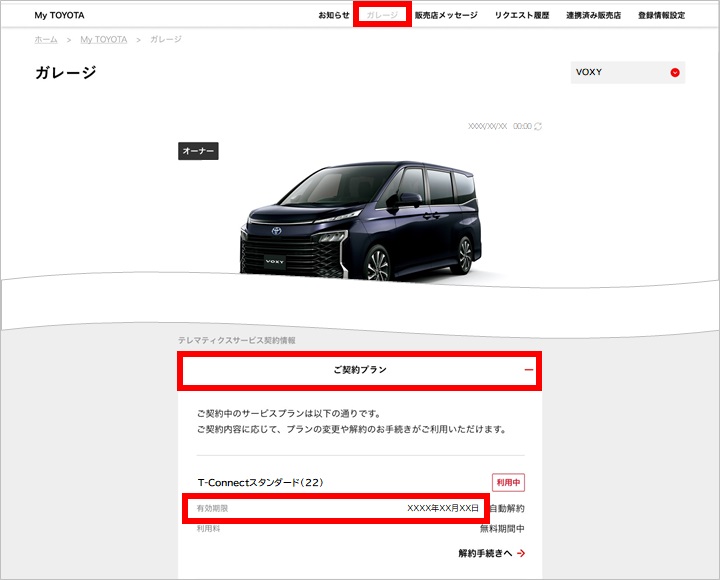720x580 pixels.
Task: Open 販売店メッセージ in top navigation
Action: 446,15
